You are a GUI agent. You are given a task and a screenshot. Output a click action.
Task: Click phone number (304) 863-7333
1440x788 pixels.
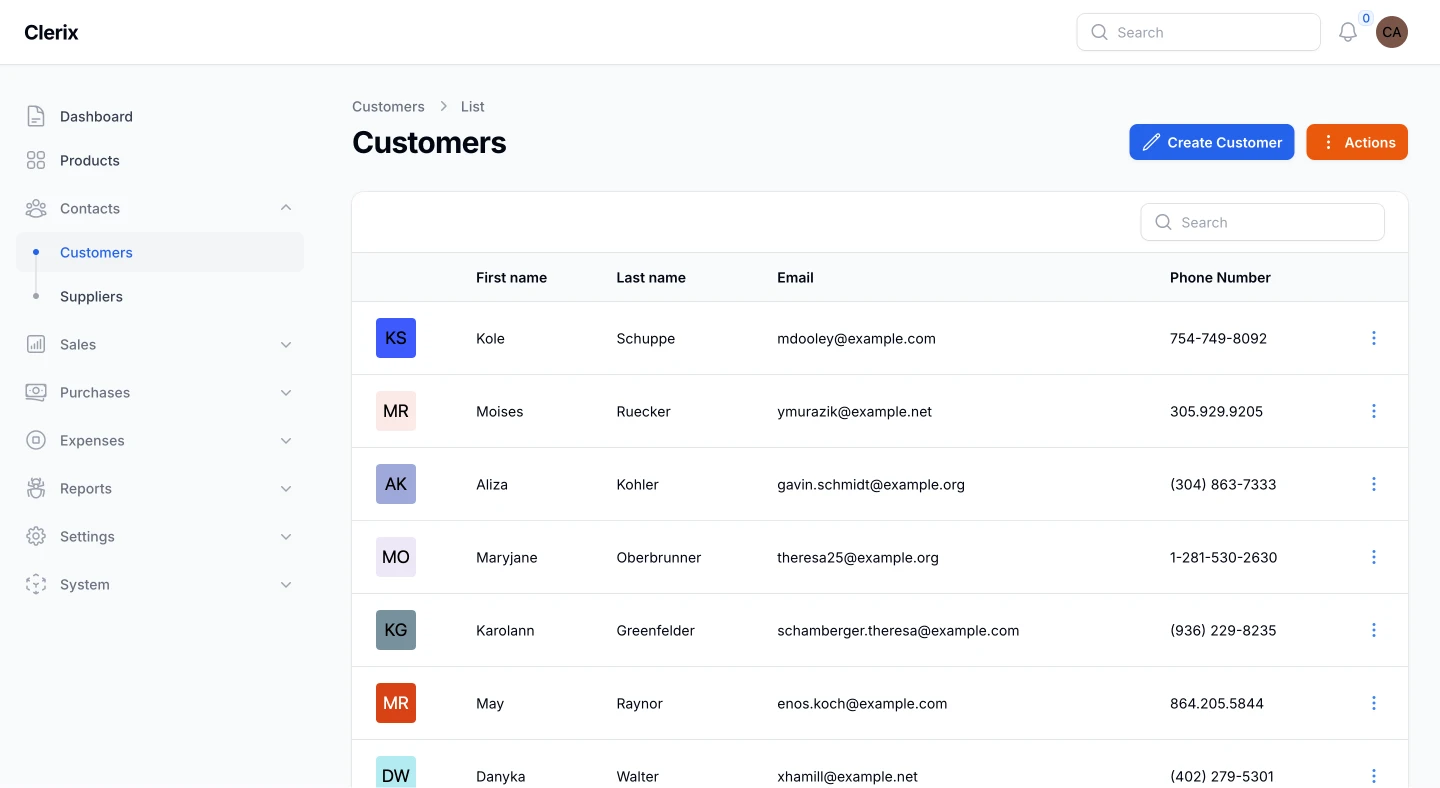pos(1223,484)
